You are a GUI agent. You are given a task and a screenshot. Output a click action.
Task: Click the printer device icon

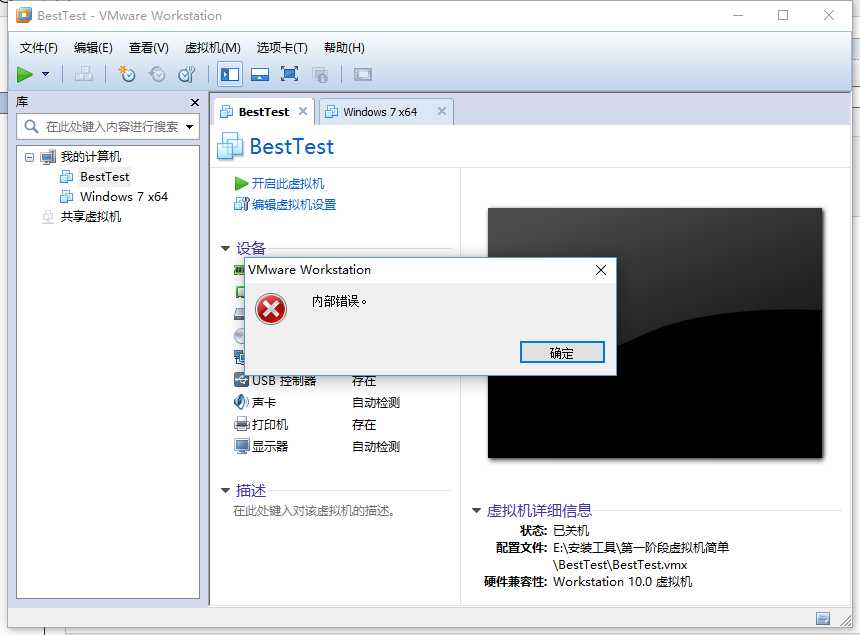pyautogui.click(x=241, y=424)
